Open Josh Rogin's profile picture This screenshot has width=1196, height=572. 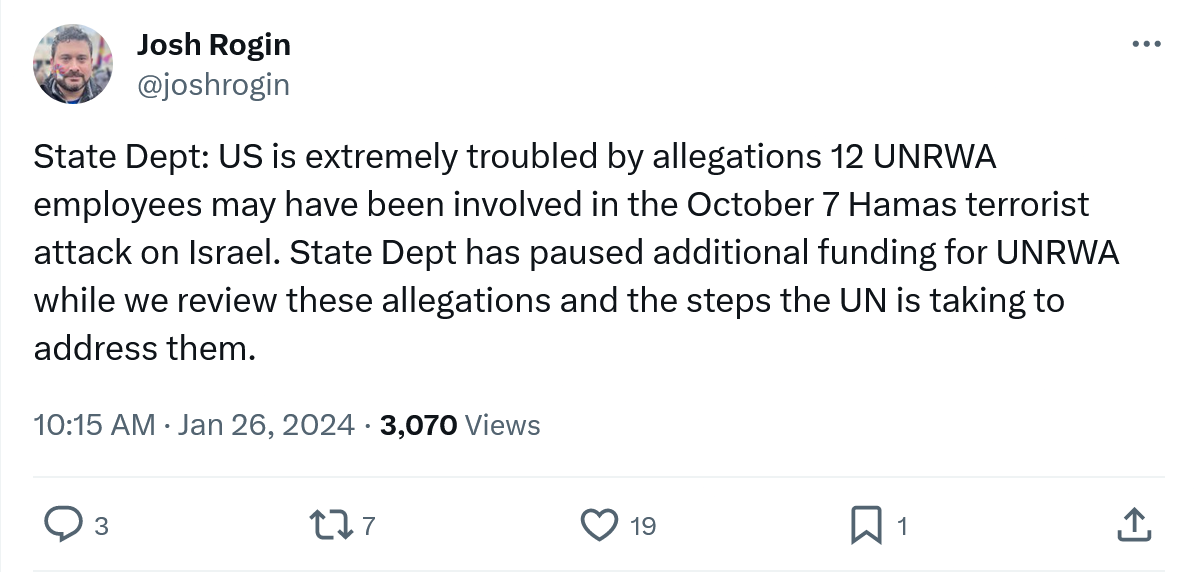73,64
